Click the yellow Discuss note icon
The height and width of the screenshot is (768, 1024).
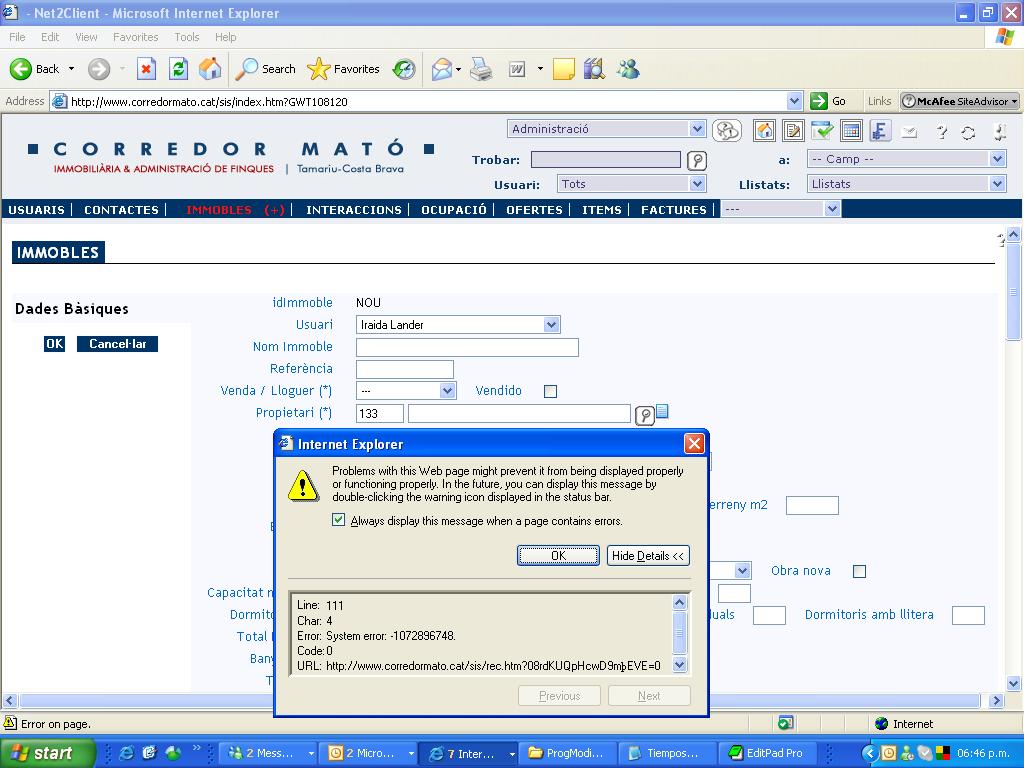click(x=564, y=69)
